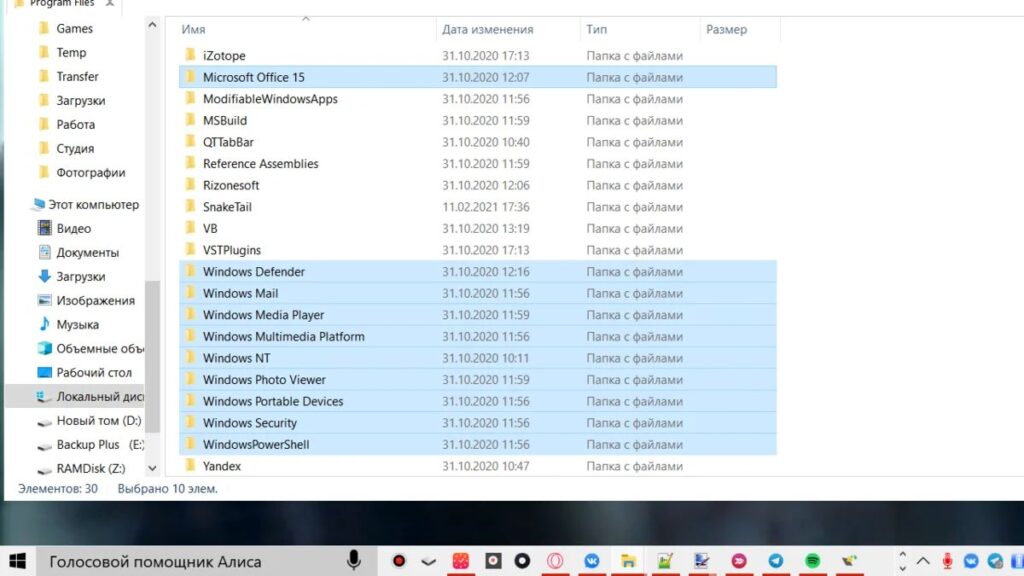Sort by Имя column header
This screenshot has height=576, width=1024.
[194, 30]
